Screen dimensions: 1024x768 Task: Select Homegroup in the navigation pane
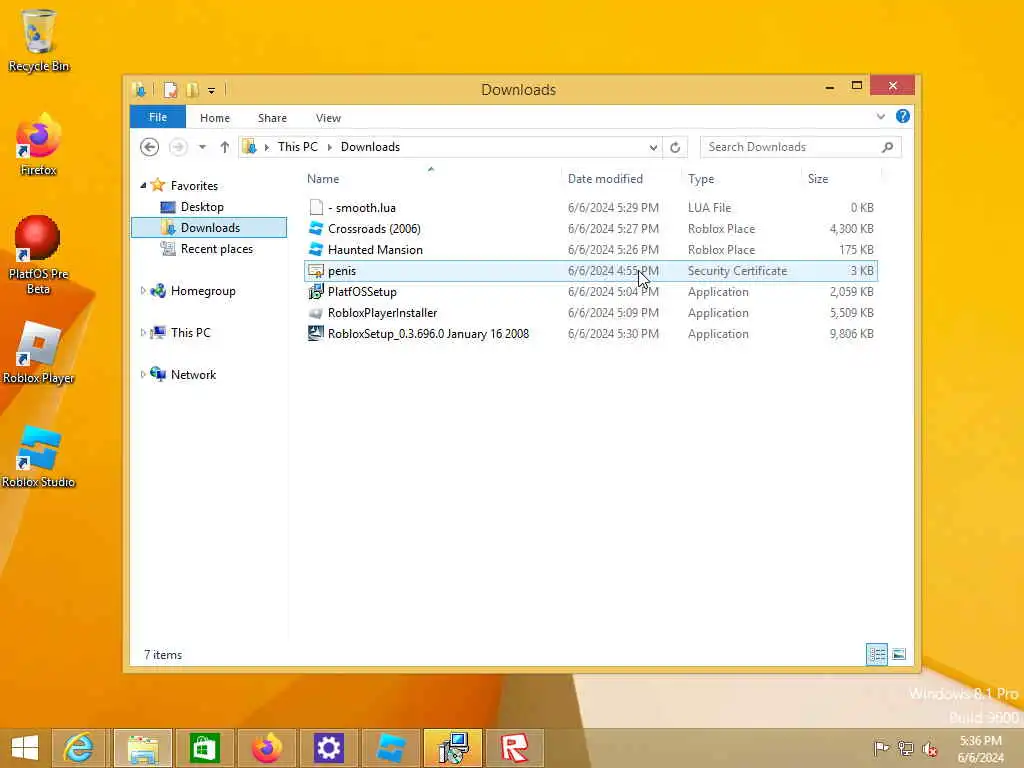coord(202,291)
